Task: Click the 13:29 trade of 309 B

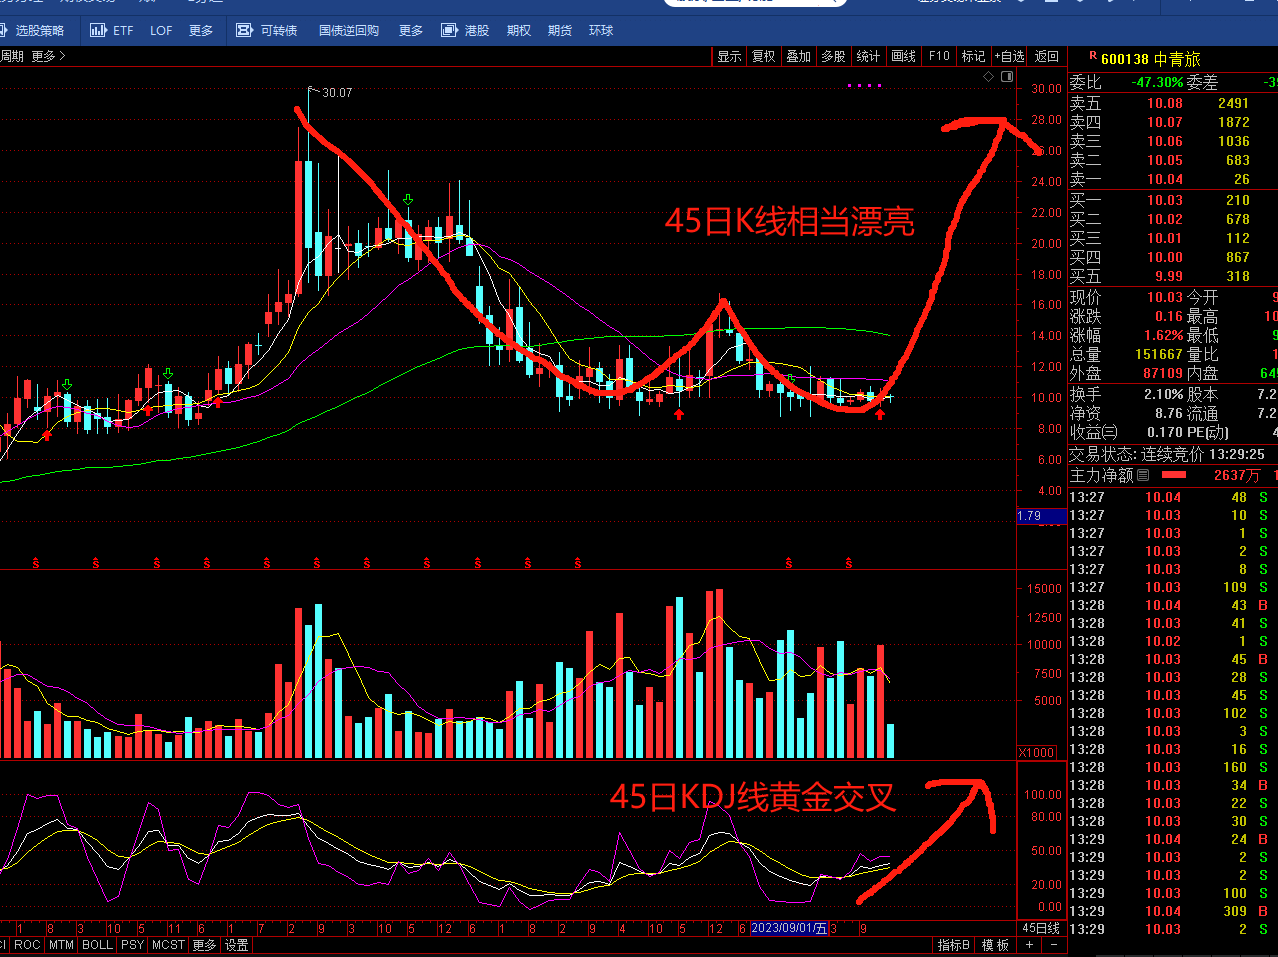Action: coord(1173,911)
